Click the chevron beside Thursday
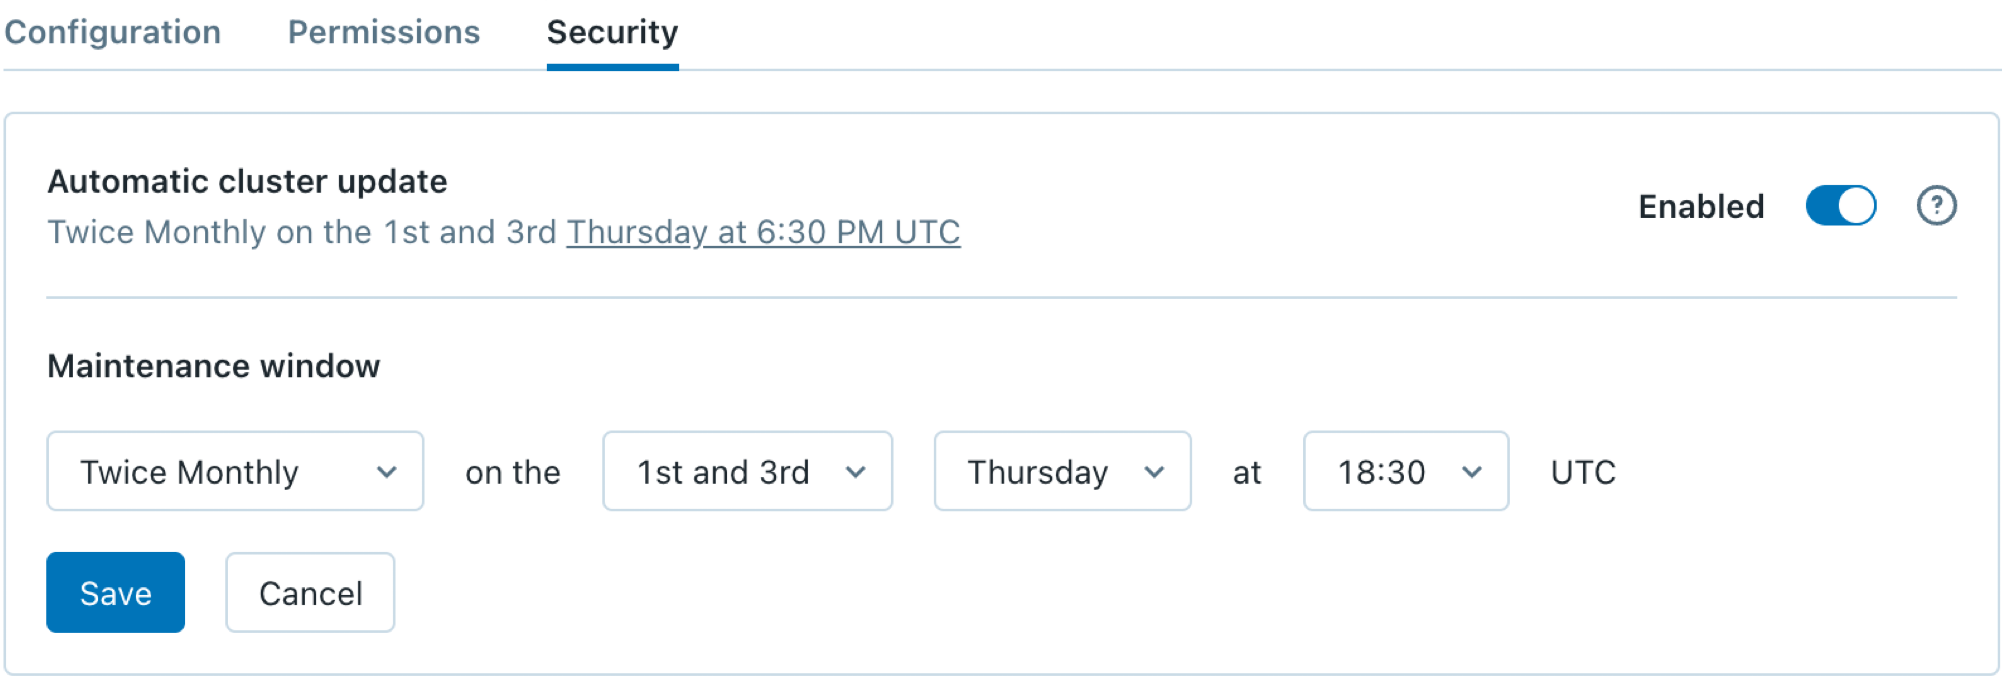The height and width of the screenshot is (680, 2002). pyautogui.click(x=1157, y=471)
